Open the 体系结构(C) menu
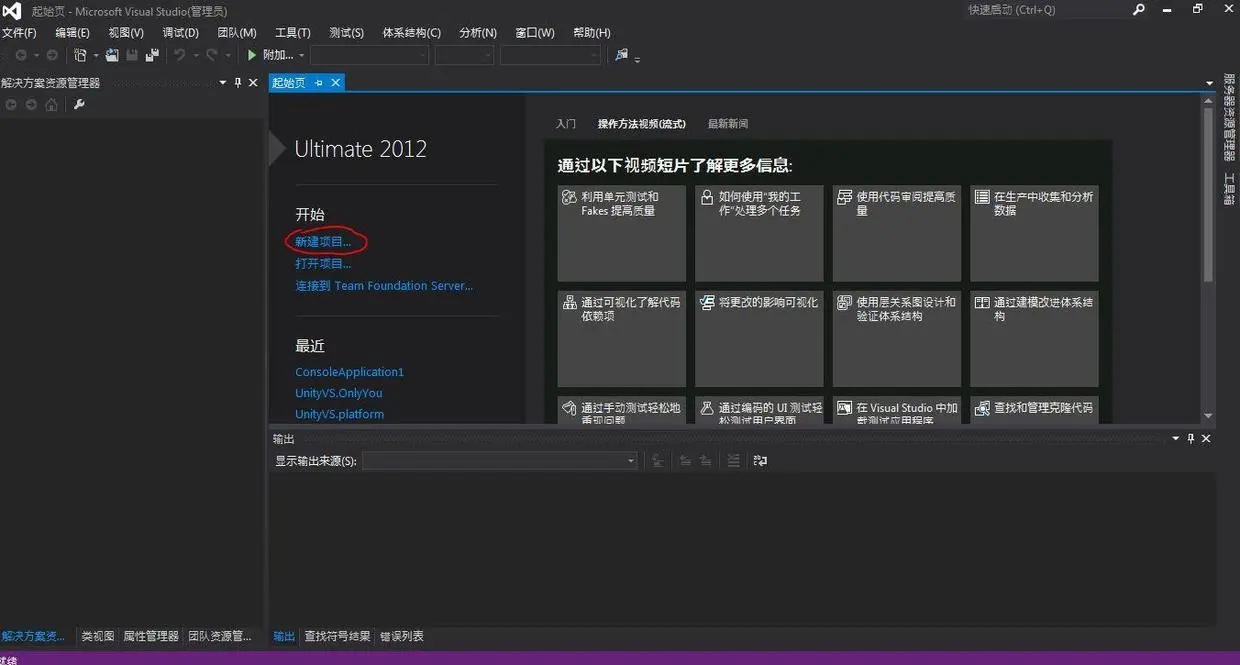 click(x=411, y=33)
